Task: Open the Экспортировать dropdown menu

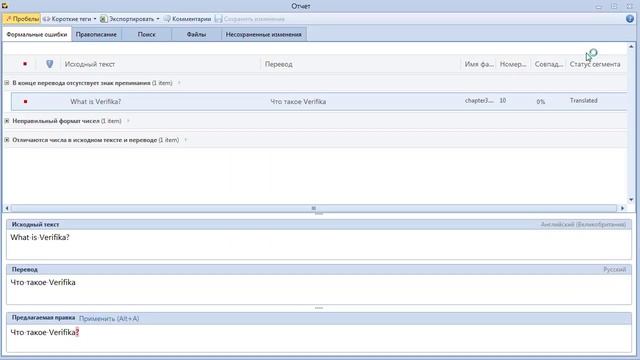Action: pyautogui.click(x=130, y=19)
